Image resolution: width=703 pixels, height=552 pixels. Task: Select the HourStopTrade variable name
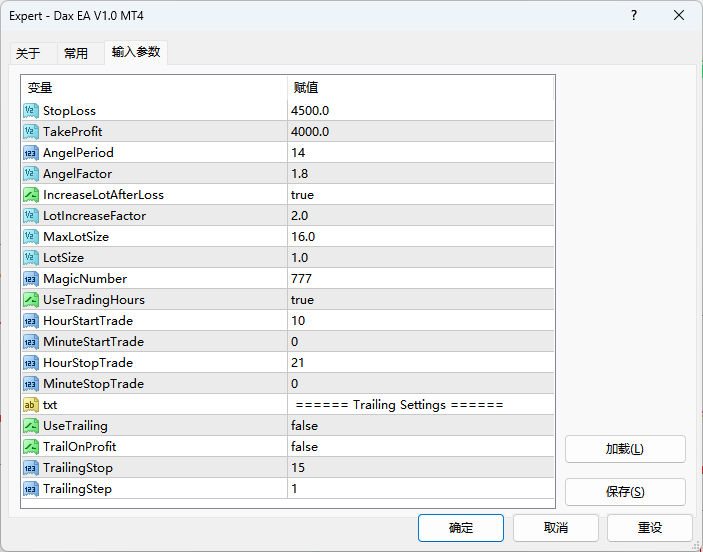click(x=88, y=363)
